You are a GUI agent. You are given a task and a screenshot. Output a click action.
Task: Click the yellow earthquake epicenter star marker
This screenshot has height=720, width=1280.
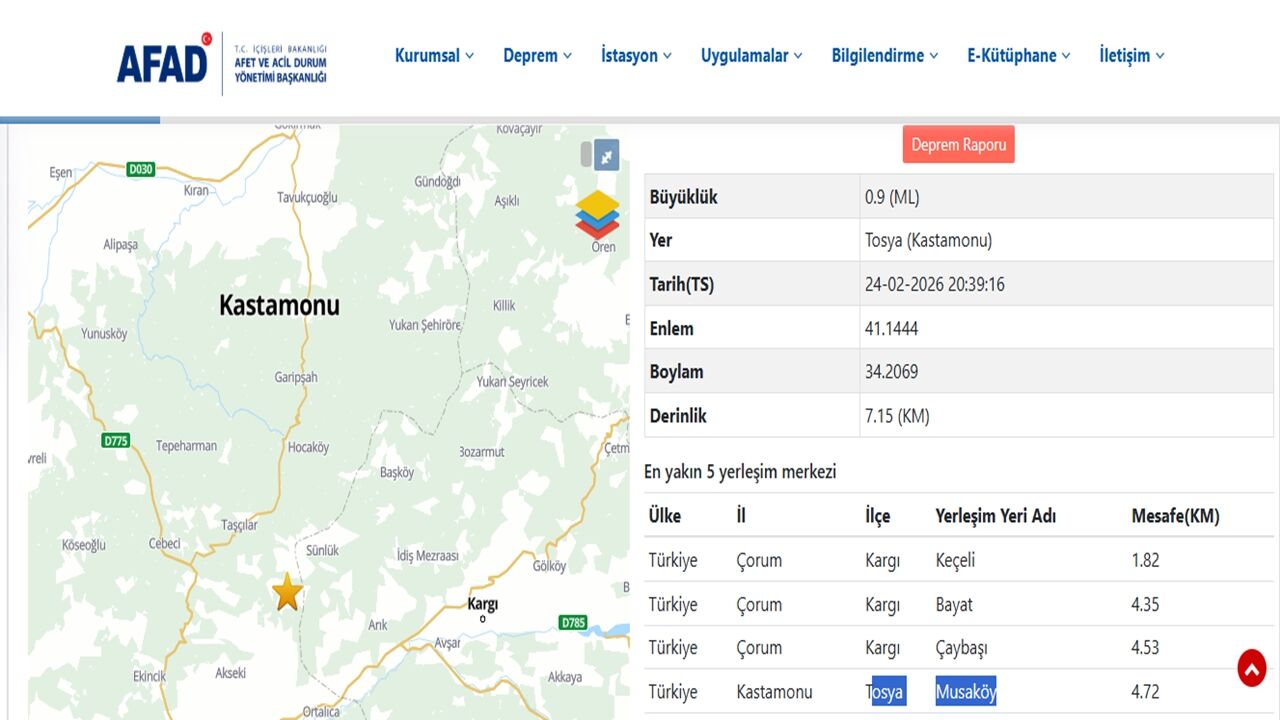coord(287,592)
